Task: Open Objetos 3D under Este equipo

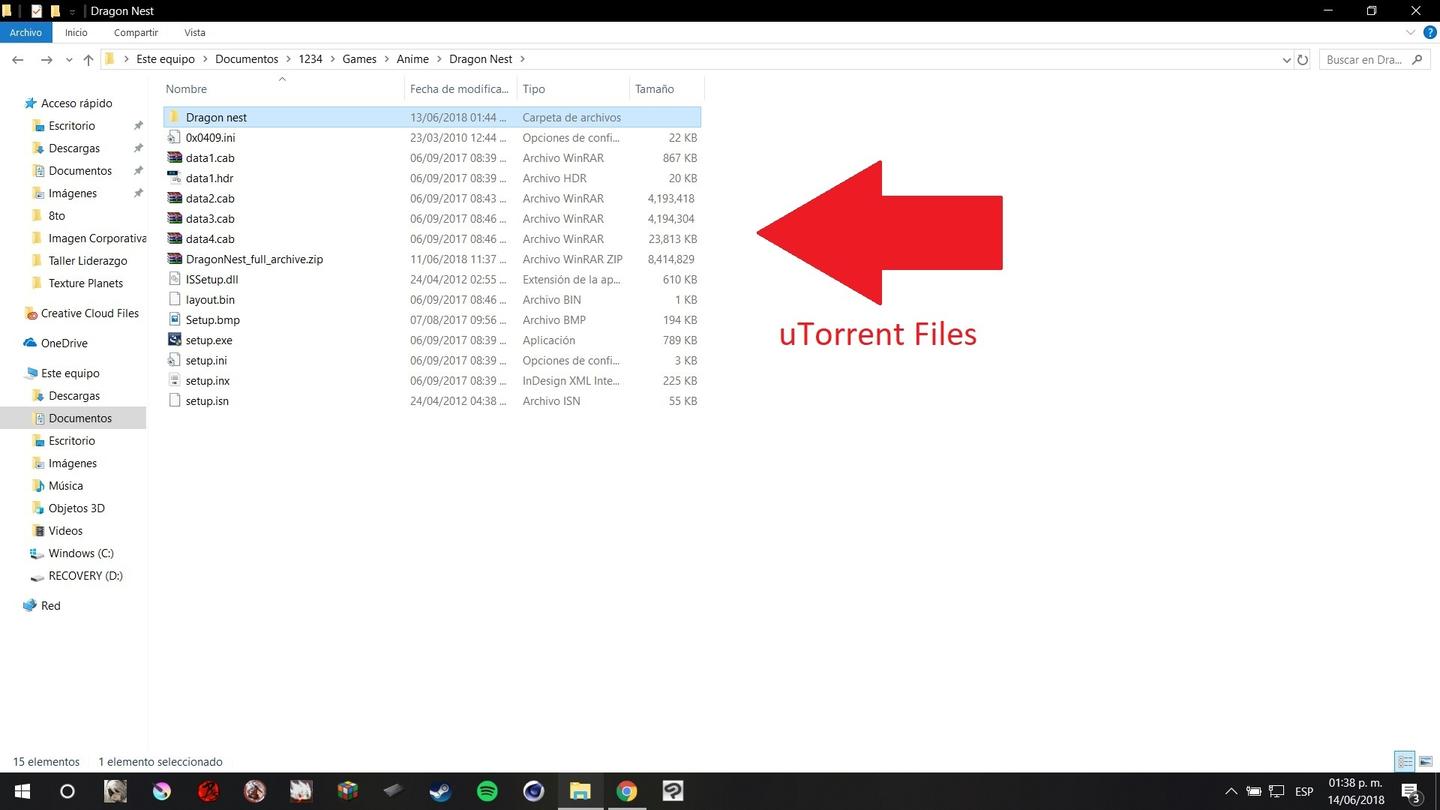Action: coord(77,508)
